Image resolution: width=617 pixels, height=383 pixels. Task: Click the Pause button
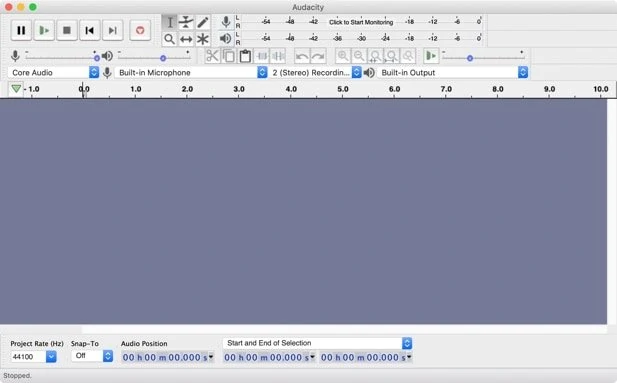pos(21,30)
